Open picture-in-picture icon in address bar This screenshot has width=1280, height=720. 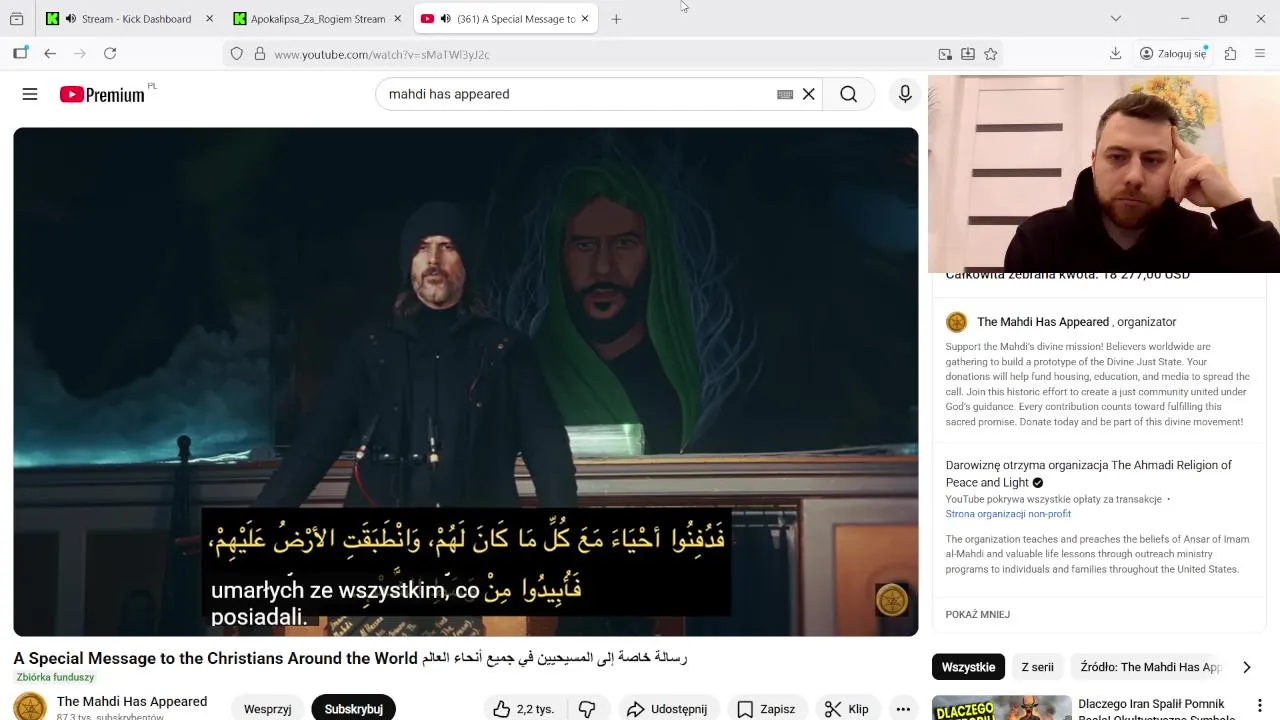click(x=945, y=54)
